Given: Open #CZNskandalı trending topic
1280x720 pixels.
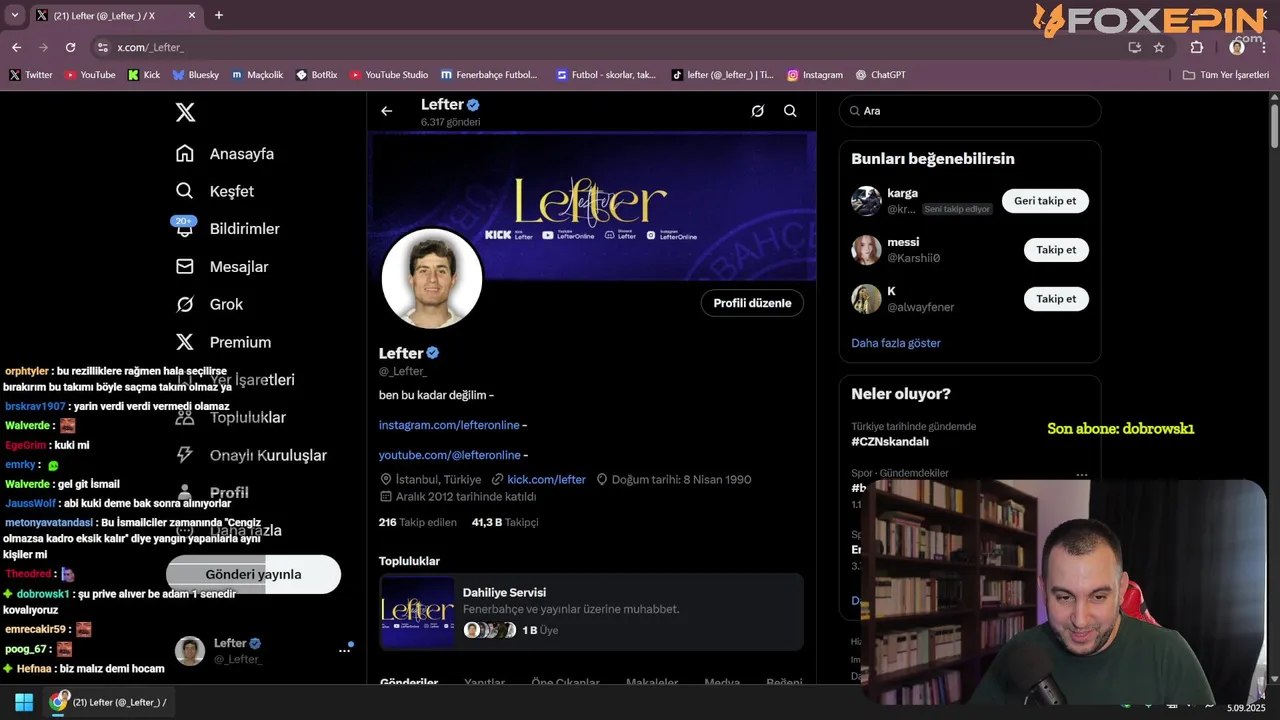Looking at the screenshot, I should point(890,442).
